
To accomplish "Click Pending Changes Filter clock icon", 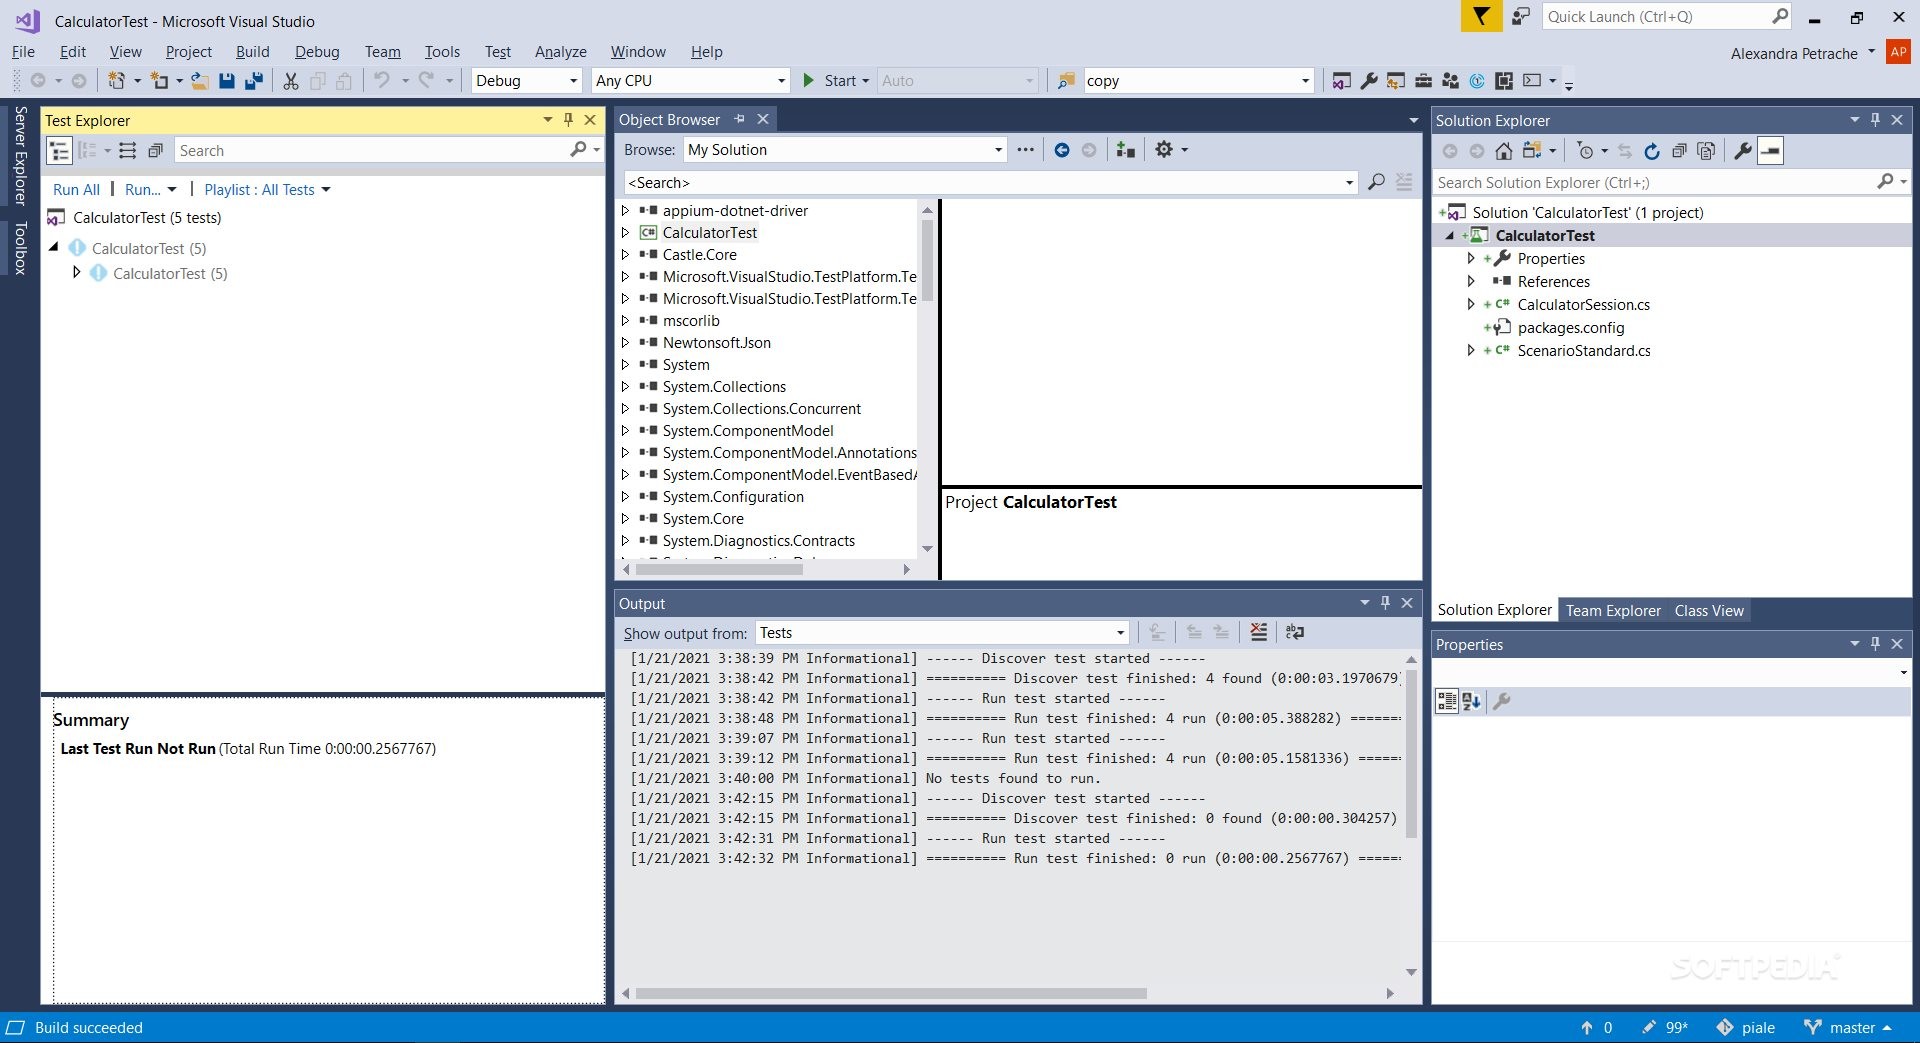I will point(1585,151).
